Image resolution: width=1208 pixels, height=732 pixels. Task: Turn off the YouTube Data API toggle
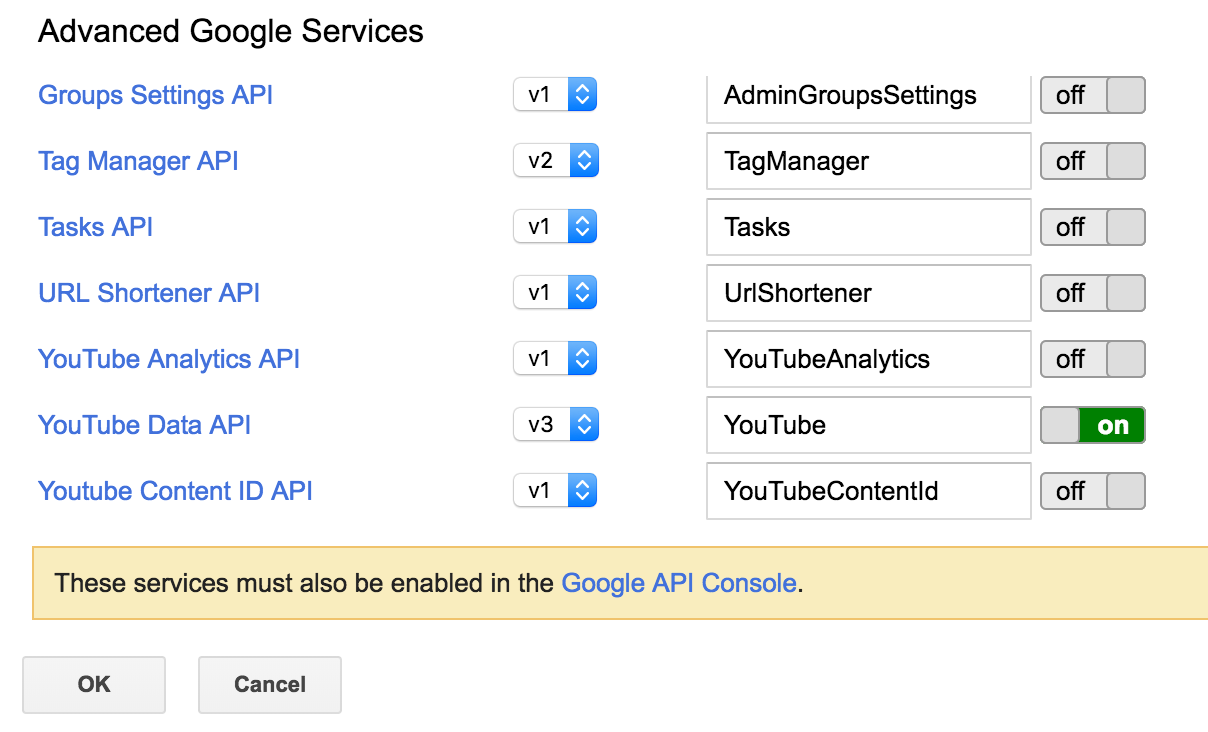1092,425
